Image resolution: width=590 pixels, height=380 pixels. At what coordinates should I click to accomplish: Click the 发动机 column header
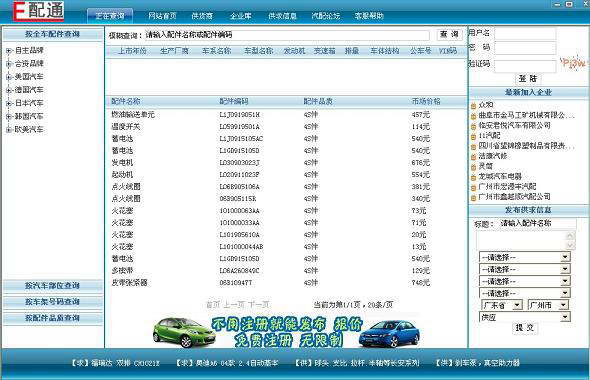(294, 51)
